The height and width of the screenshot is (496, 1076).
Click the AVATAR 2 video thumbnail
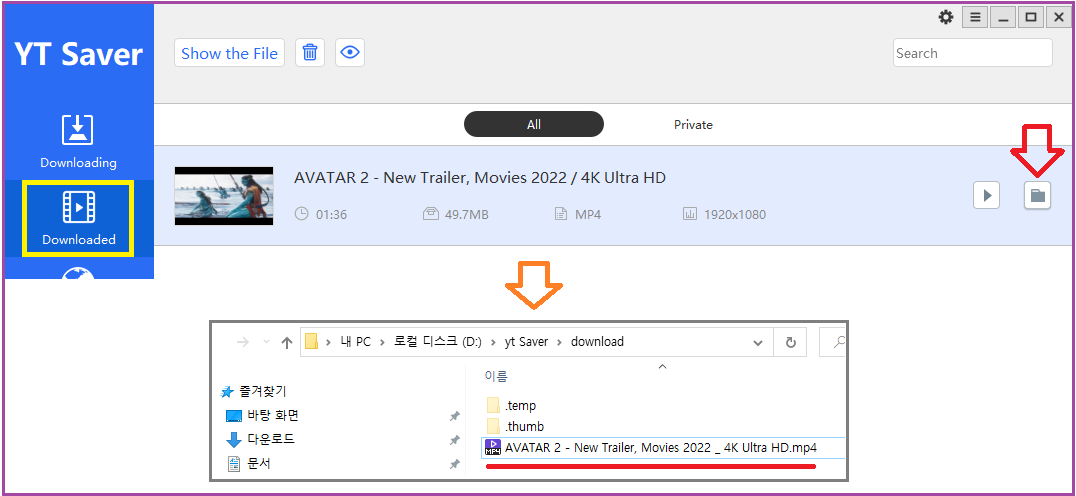[x=224, y=196]
